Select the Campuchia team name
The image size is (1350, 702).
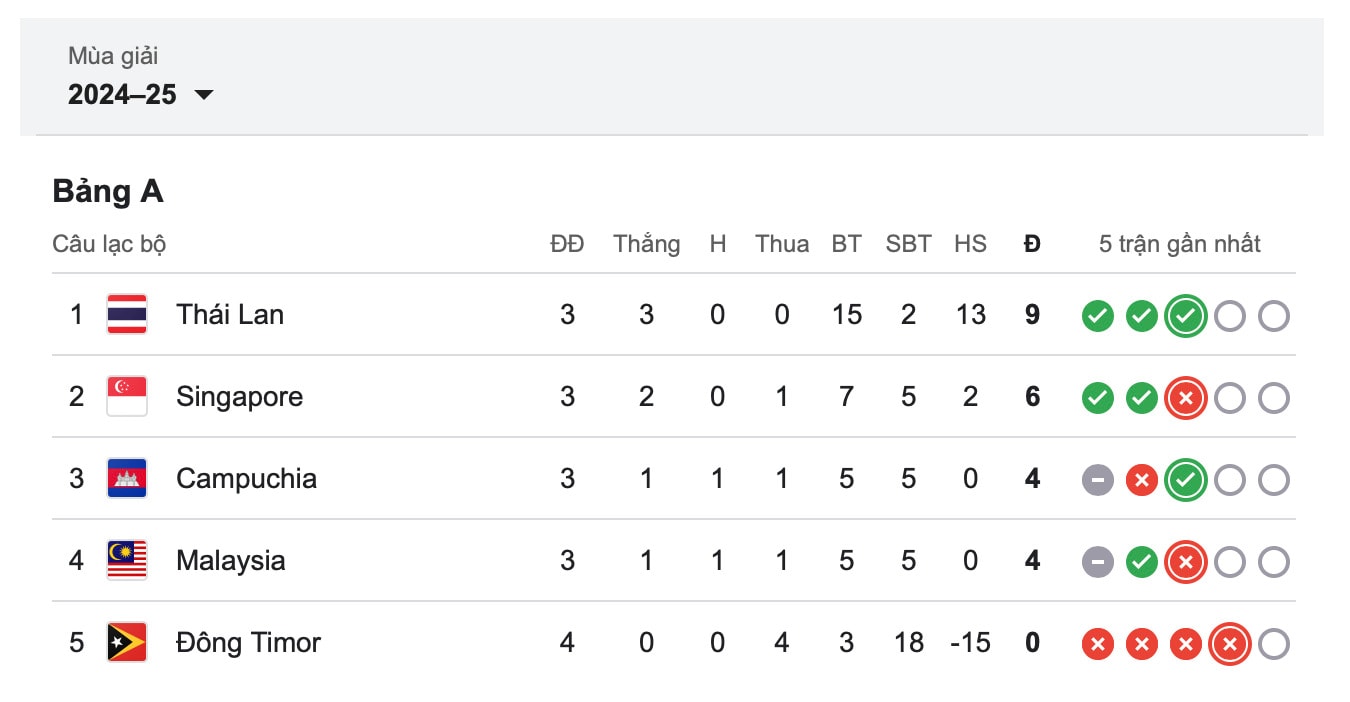point(246,479)
